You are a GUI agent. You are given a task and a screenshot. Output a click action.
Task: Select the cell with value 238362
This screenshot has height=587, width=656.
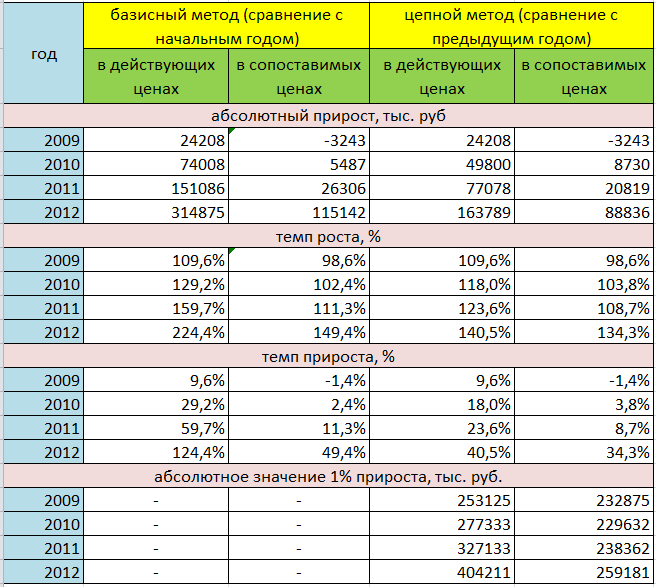[584, 548]
